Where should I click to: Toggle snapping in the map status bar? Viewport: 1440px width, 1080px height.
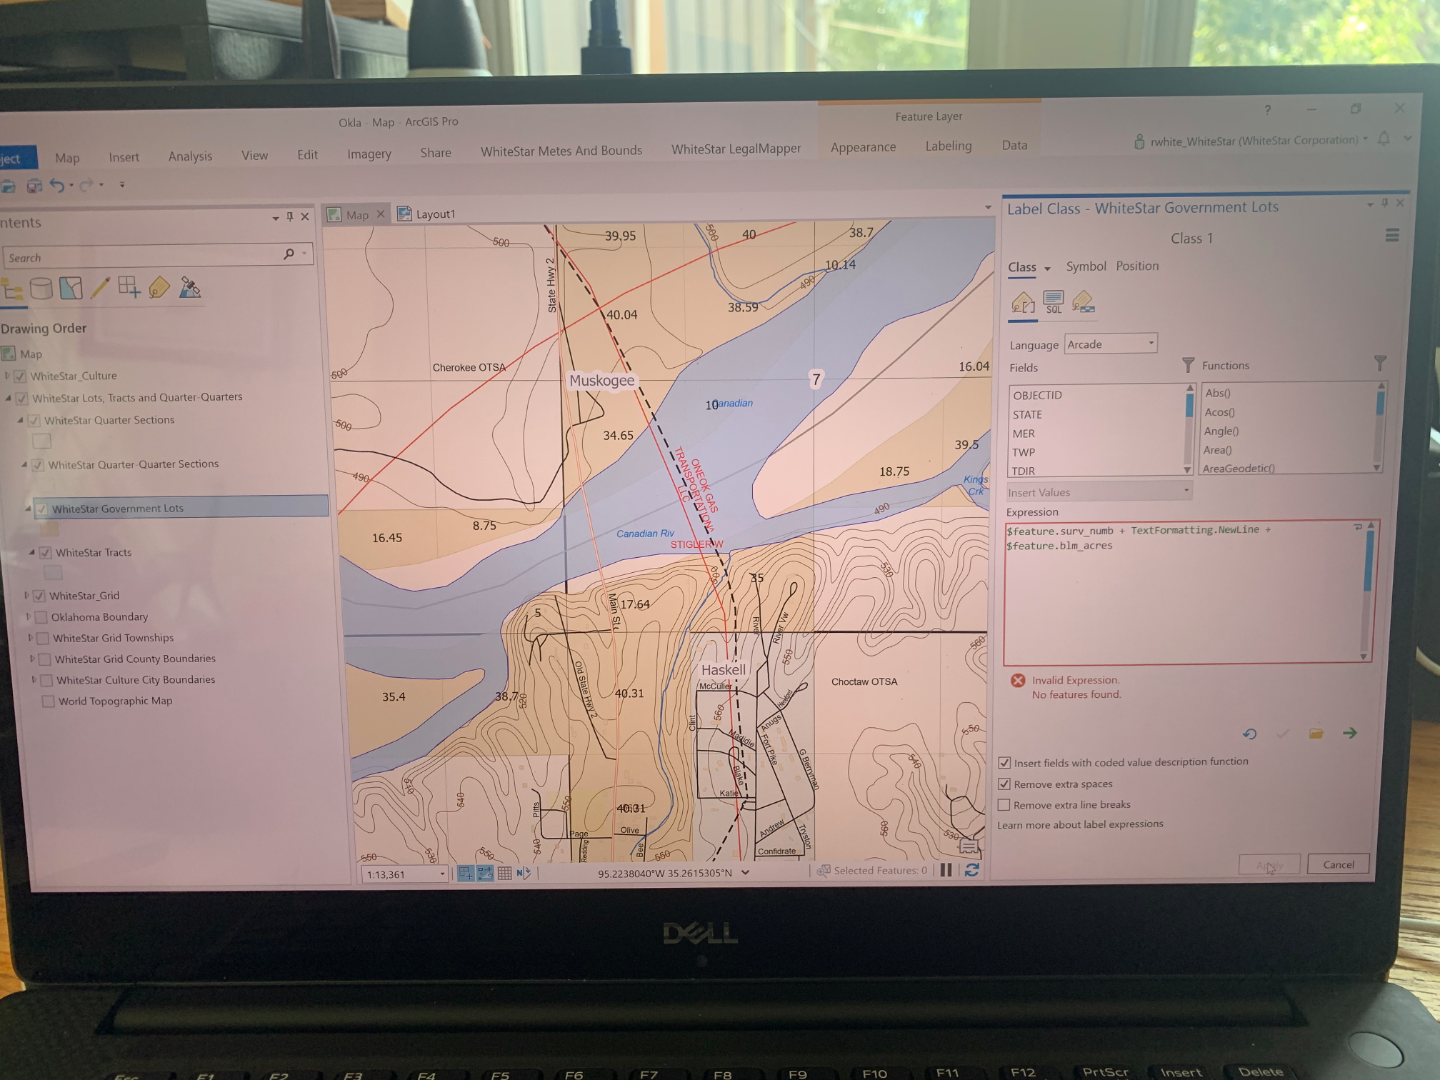pos(466,873)
